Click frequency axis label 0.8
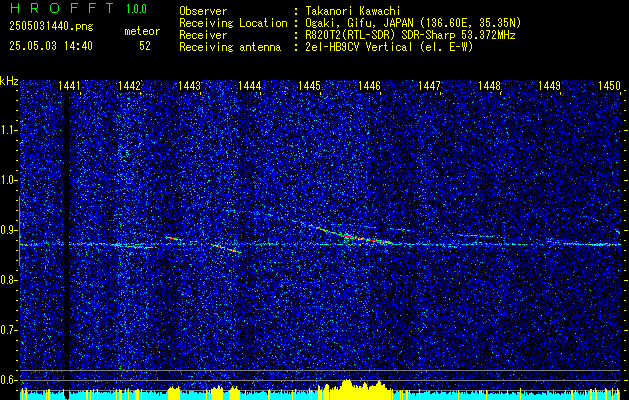The image size is (629, 400). point(8,280)
